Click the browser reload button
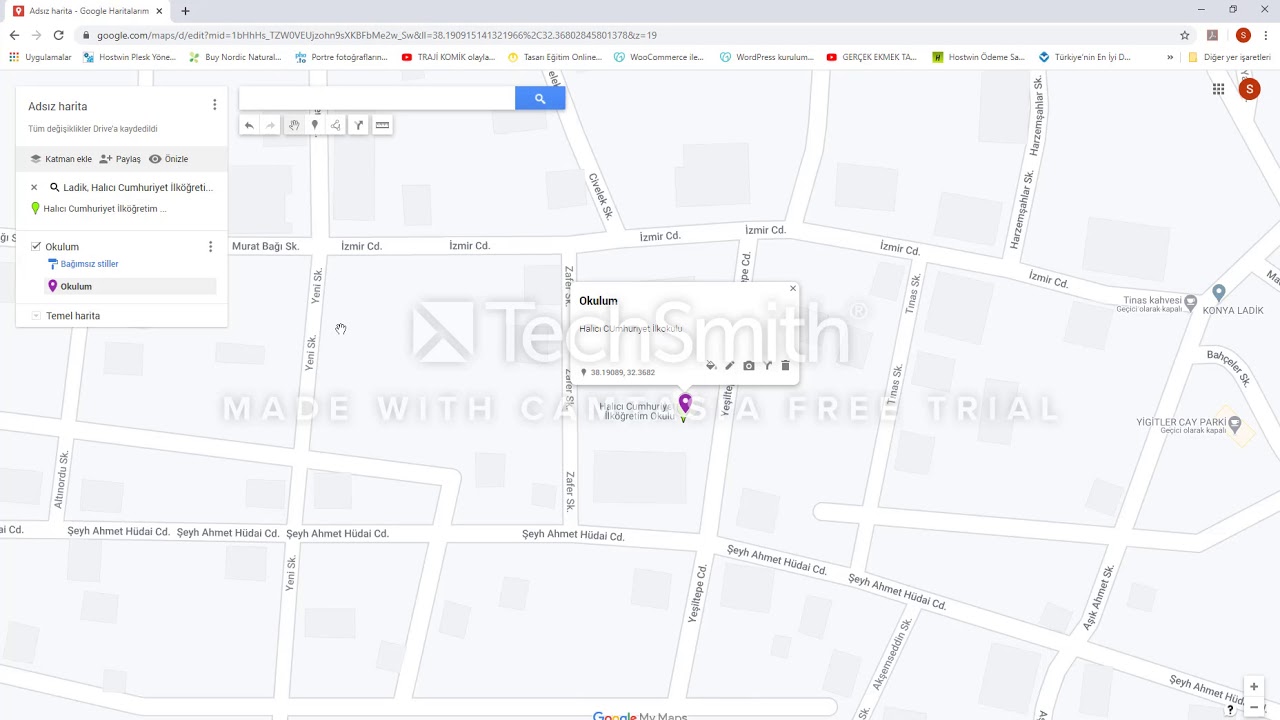The width and height of the screenshot is (1280, 720). [58, 35]
